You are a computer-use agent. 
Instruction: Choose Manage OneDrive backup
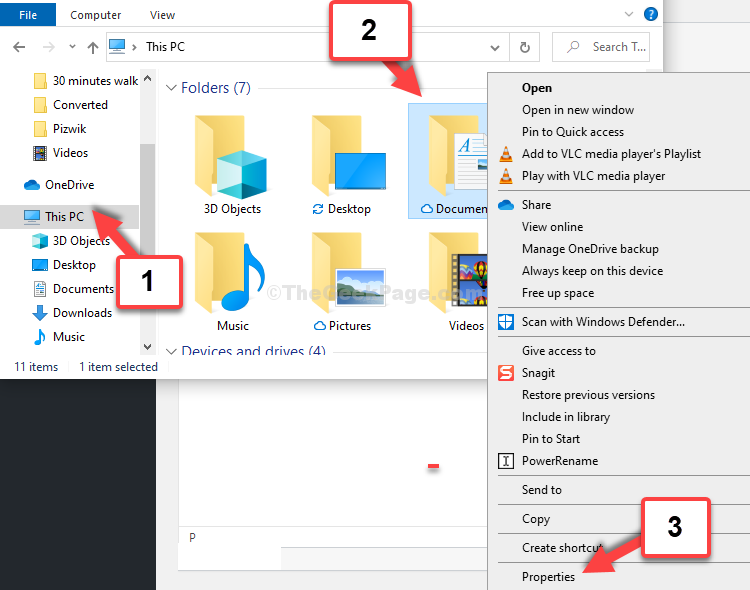tap(590, 249)
